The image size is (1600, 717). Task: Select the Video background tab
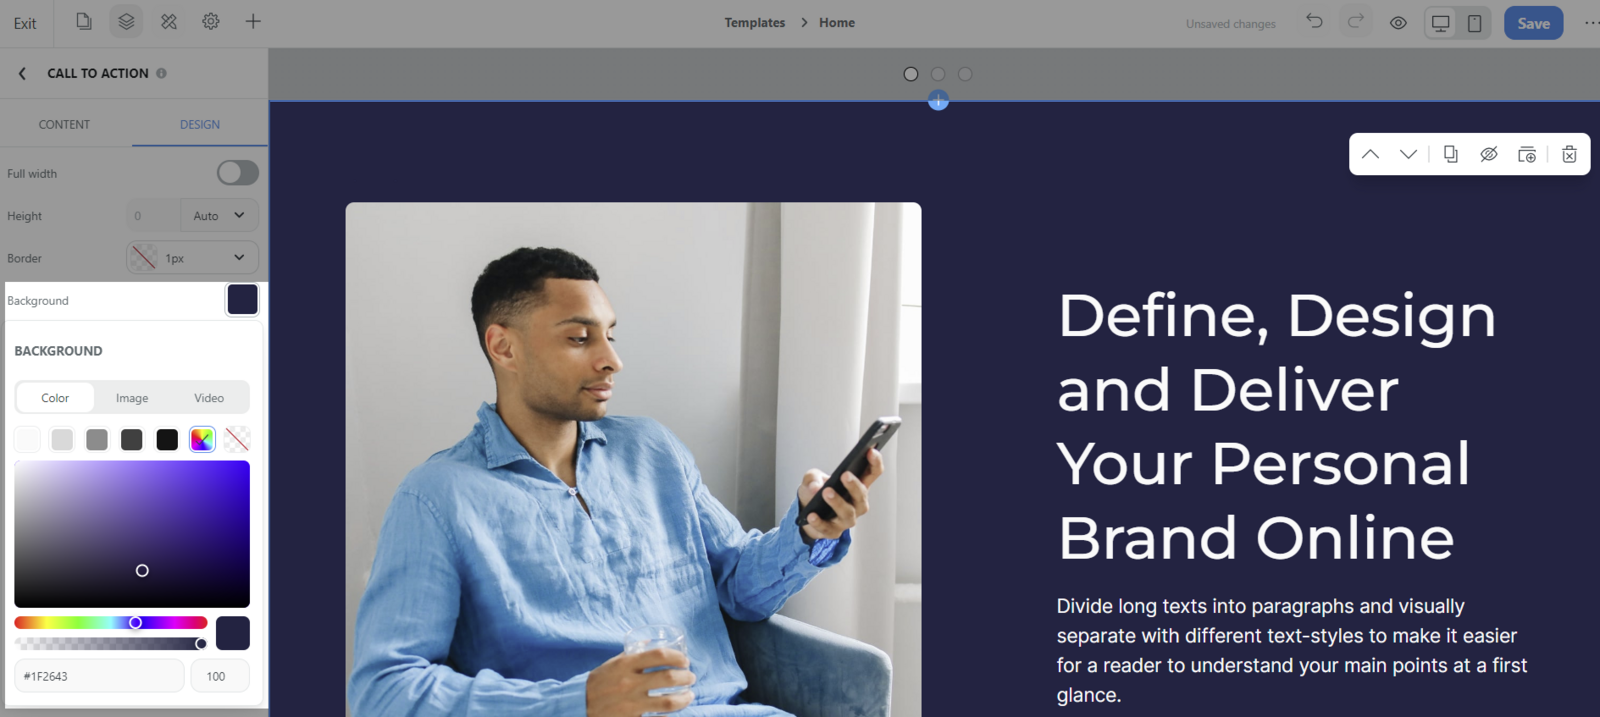(x=209, y=397)
